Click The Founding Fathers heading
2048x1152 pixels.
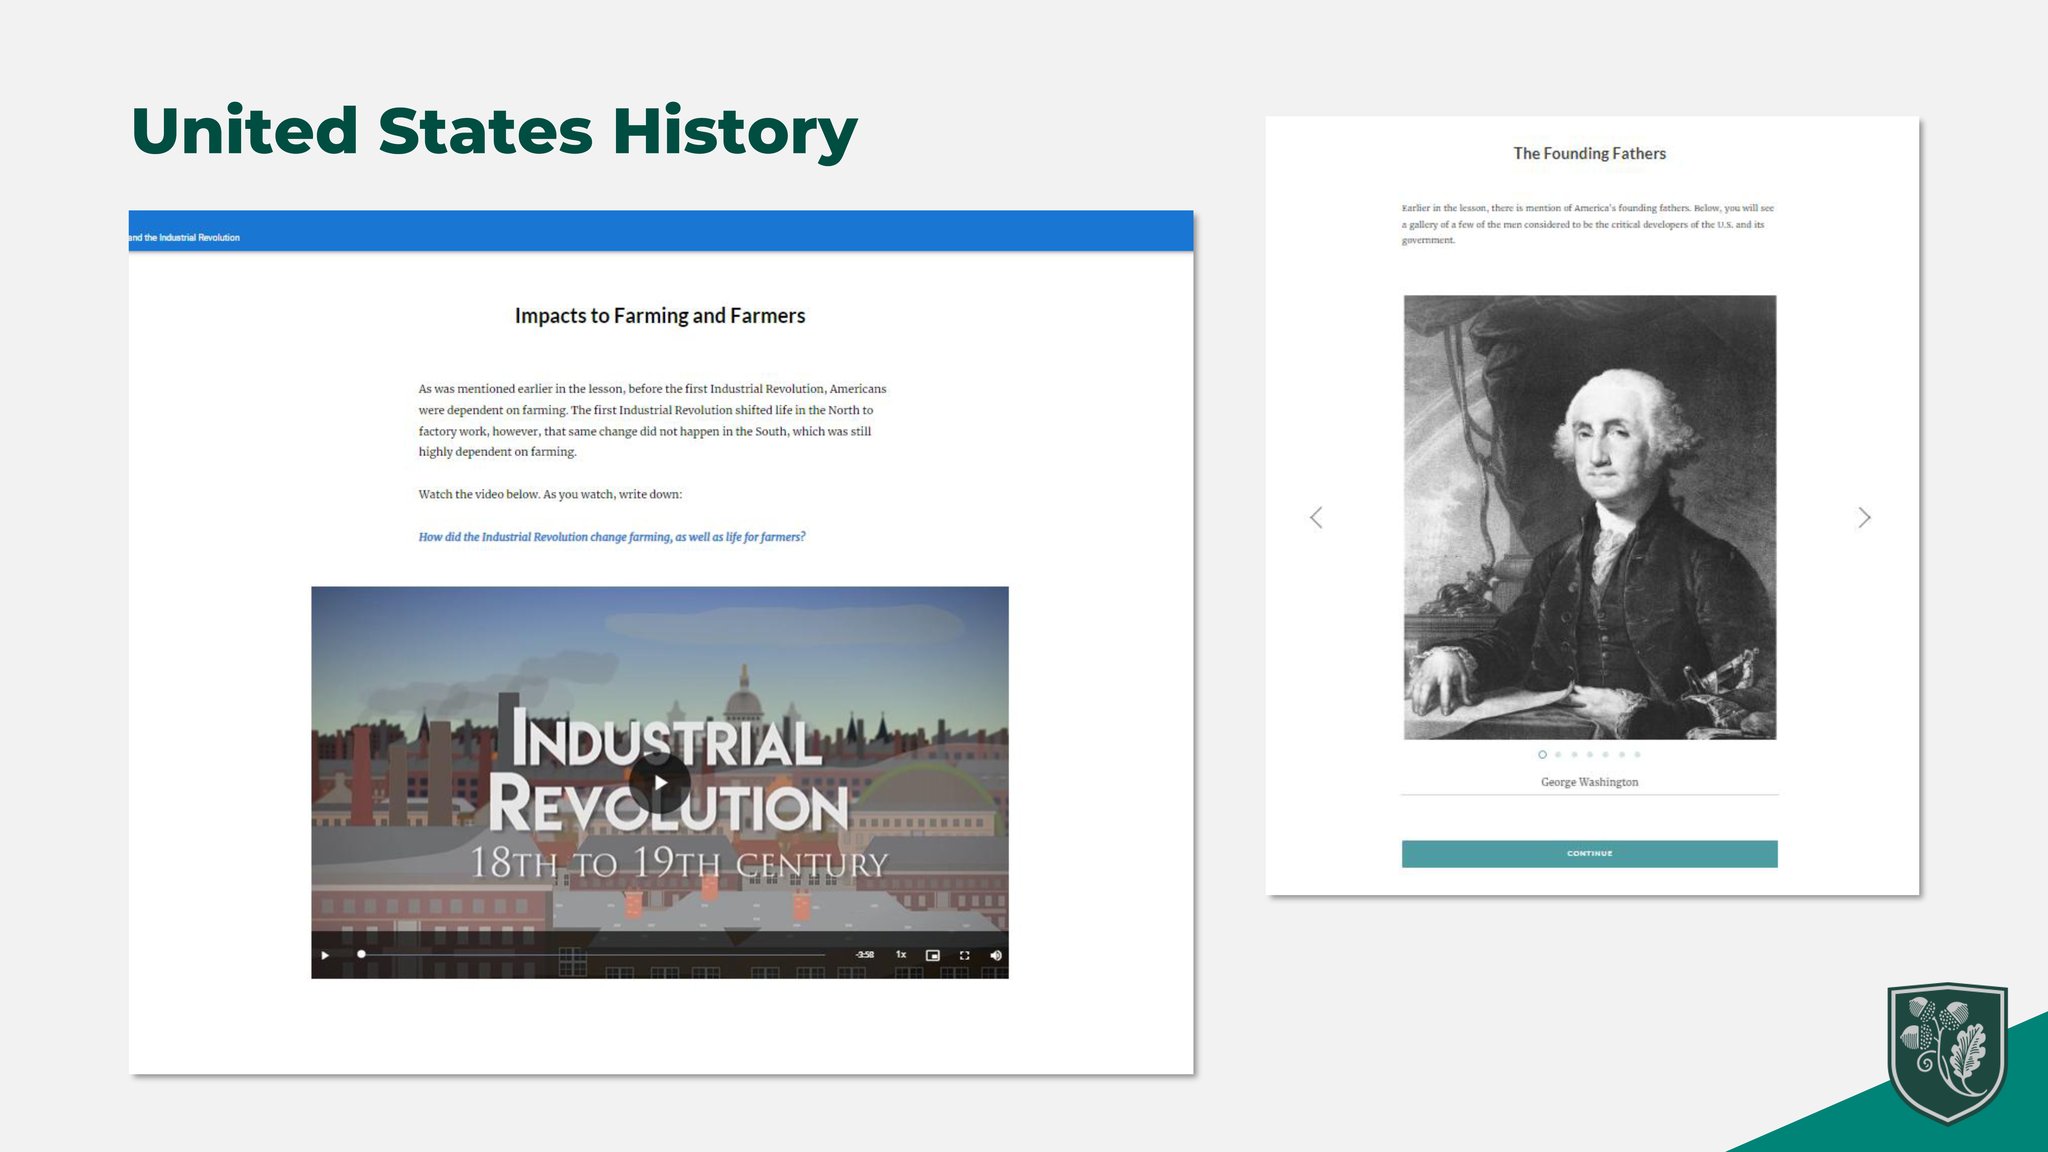[x=1589, y=153]
